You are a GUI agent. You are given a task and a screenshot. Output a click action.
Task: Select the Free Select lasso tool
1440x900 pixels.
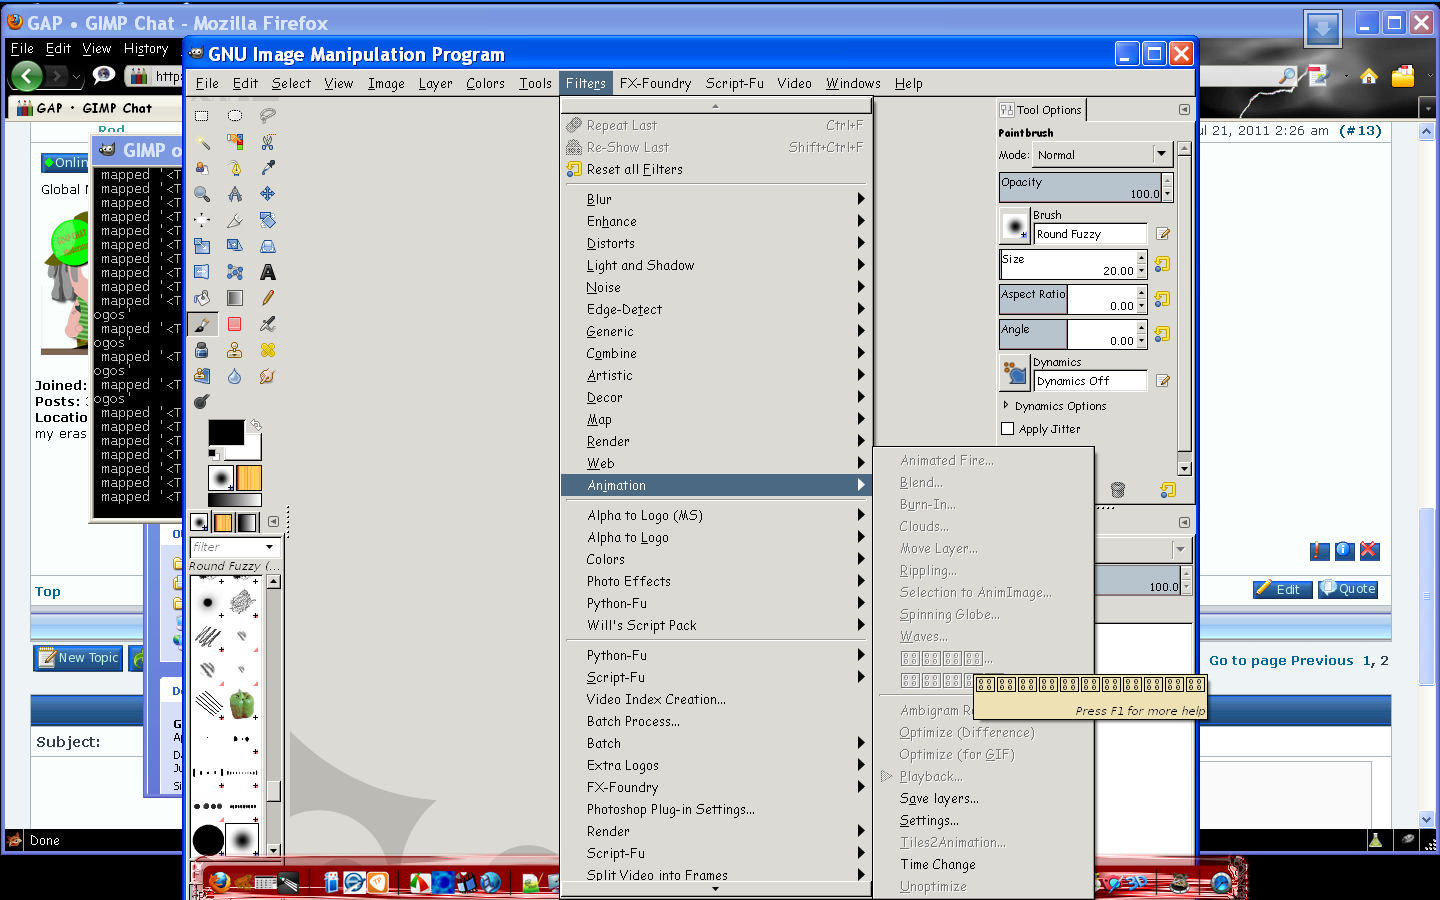tap(268, 116)
